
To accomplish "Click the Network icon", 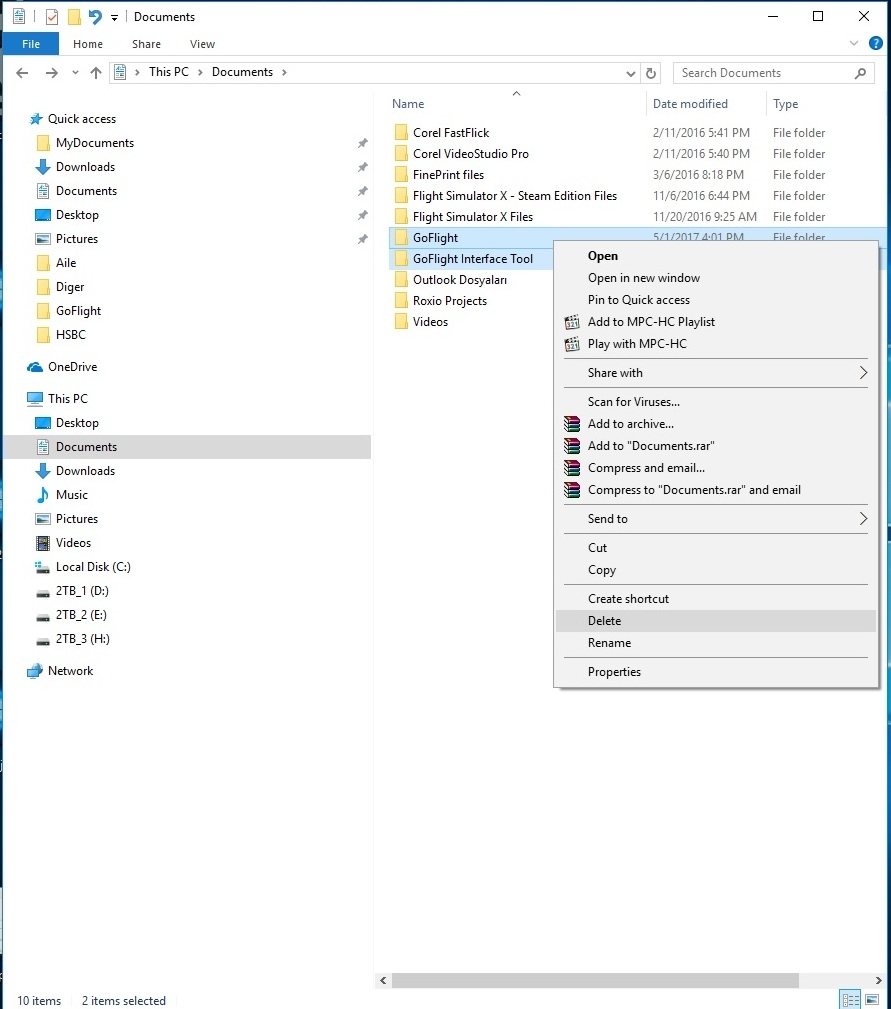I will pyautogui.click(x=35, y=671).
